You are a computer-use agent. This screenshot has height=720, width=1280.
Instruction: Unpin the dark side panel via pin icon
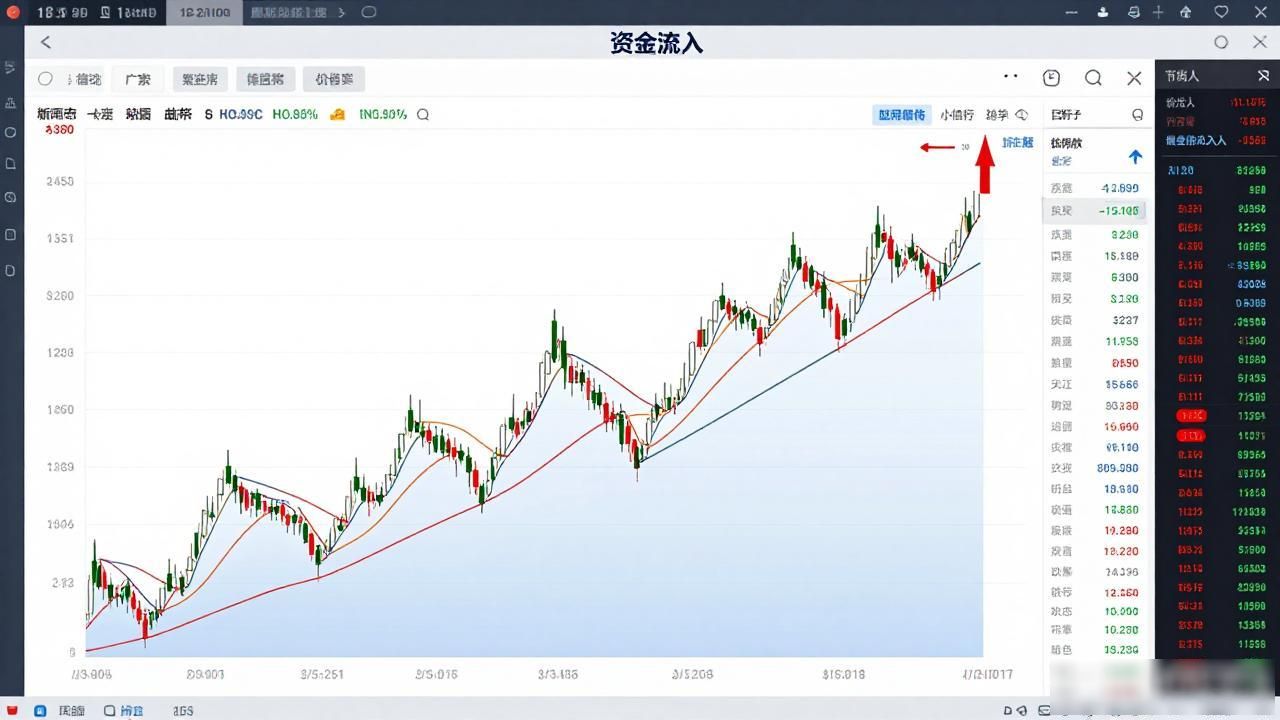click(x=1263, y=75)
